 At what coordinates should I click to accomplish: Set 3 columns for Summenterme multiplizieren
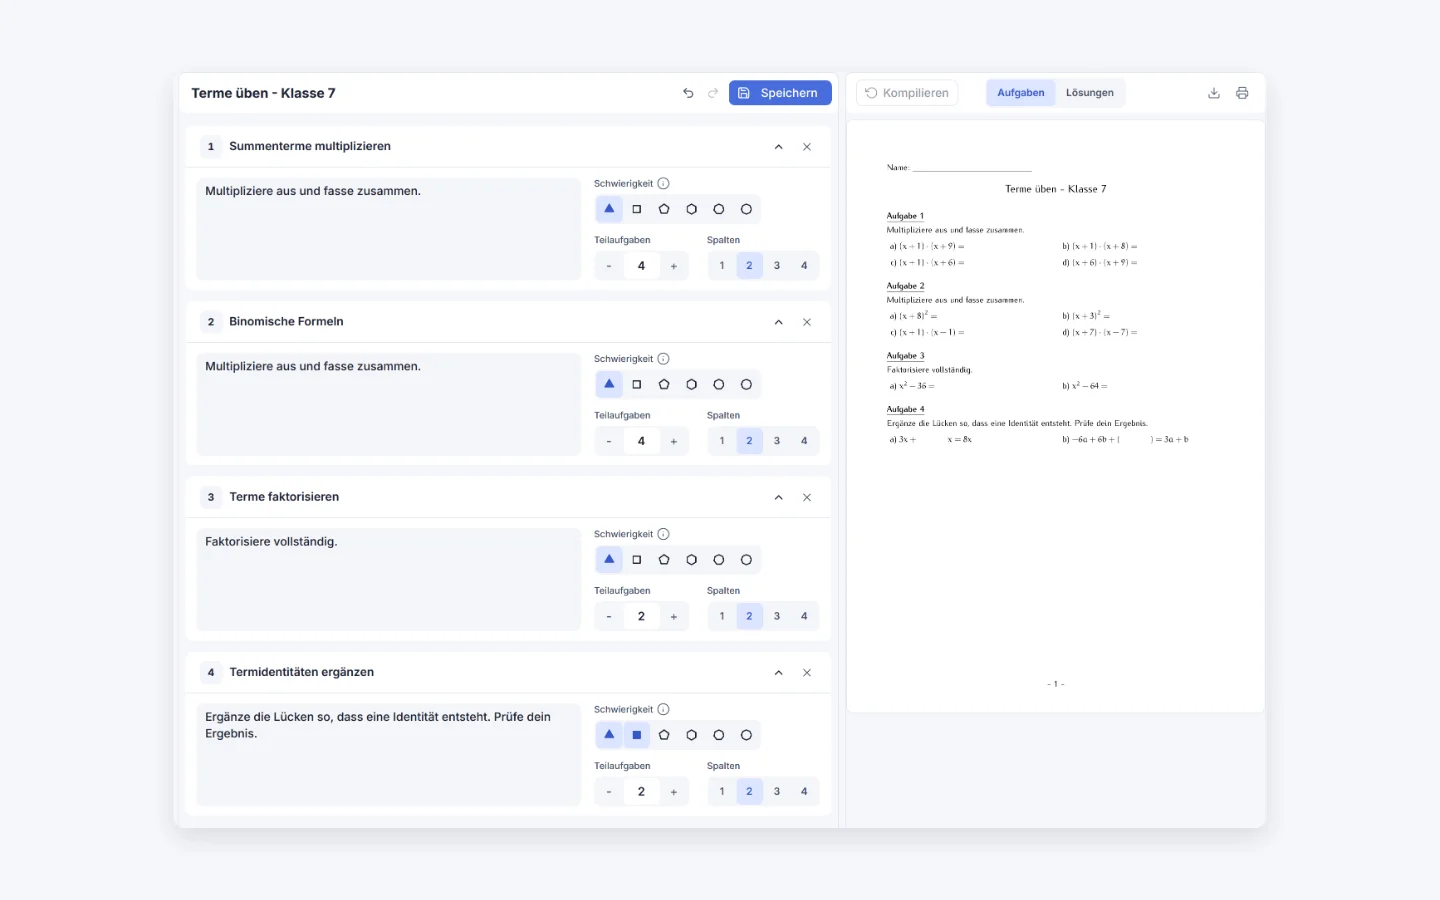(777, 266)
